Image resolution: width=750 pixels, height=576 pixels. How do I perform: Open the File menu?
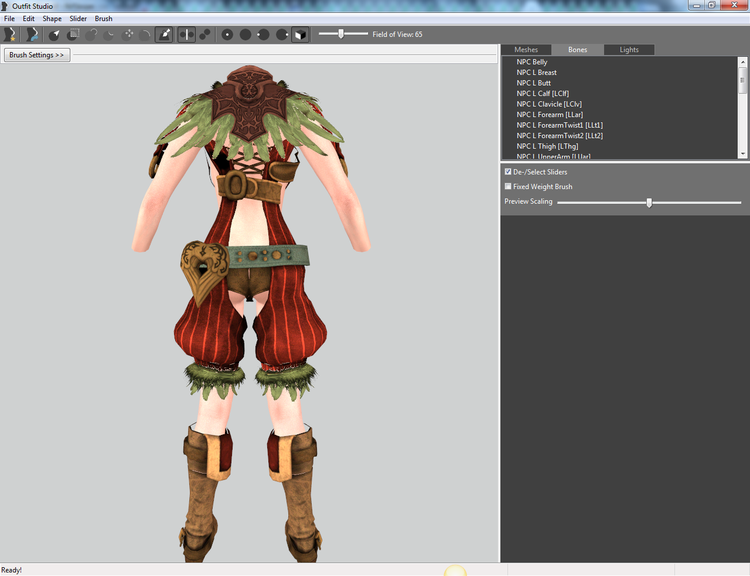[x=10, y=19]
